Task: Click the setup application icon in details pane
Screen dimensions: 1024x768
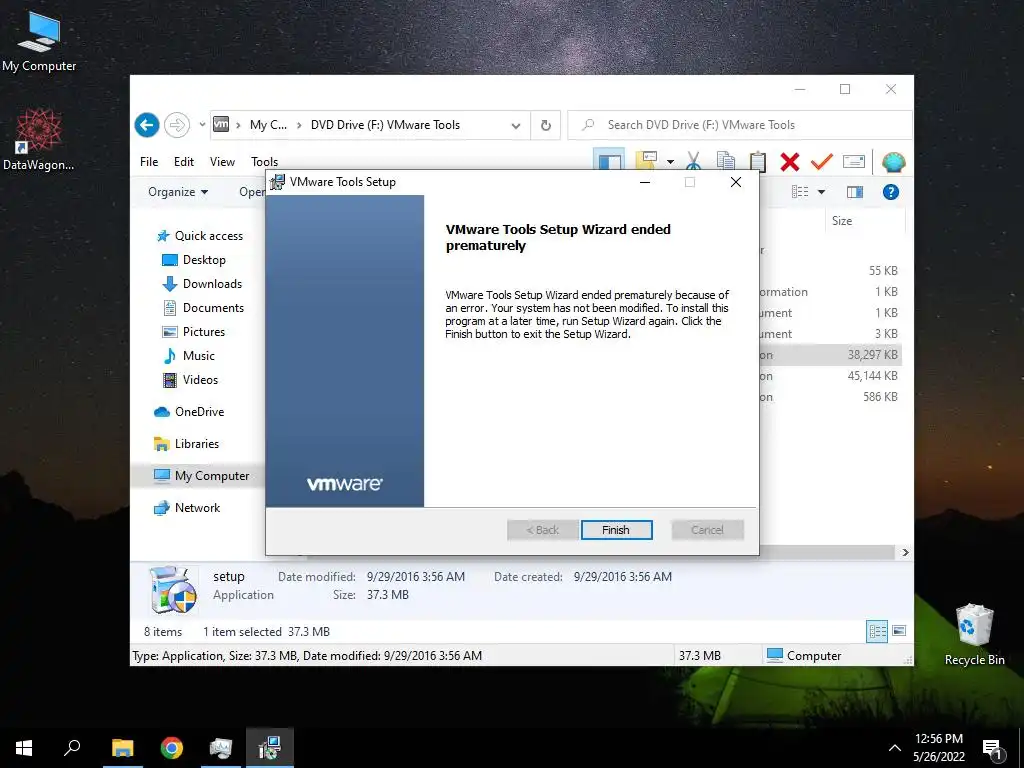Action: point(173,590)
